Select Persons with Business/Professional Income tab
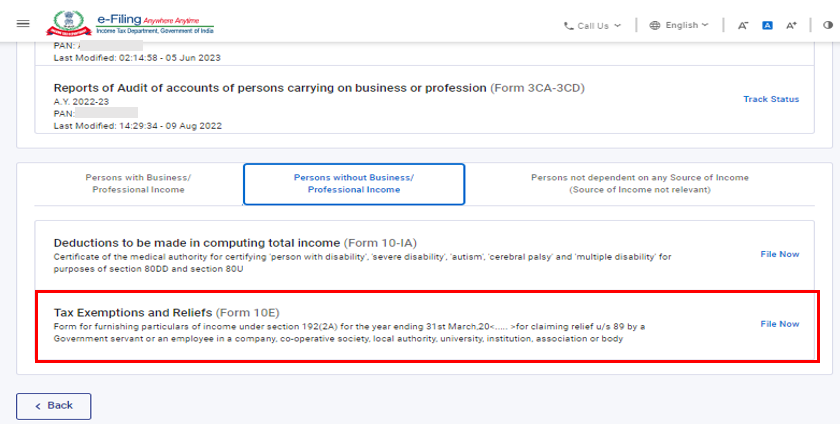Viewport: 840px width, 424px height. [138, 183]
